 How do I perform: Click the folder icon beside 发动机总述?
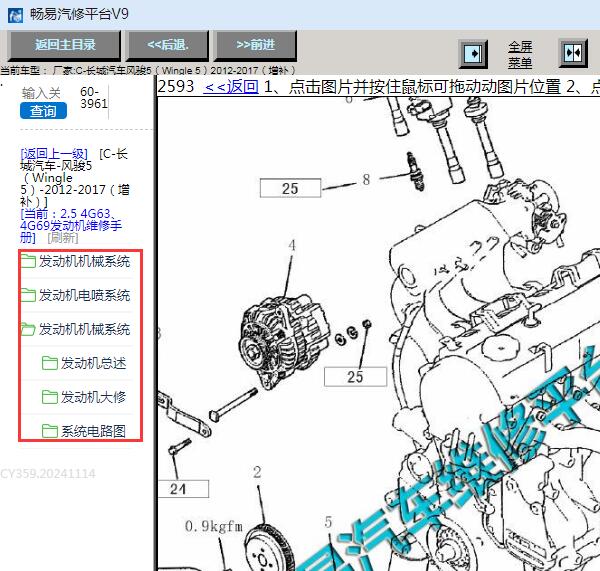[49, 363]
